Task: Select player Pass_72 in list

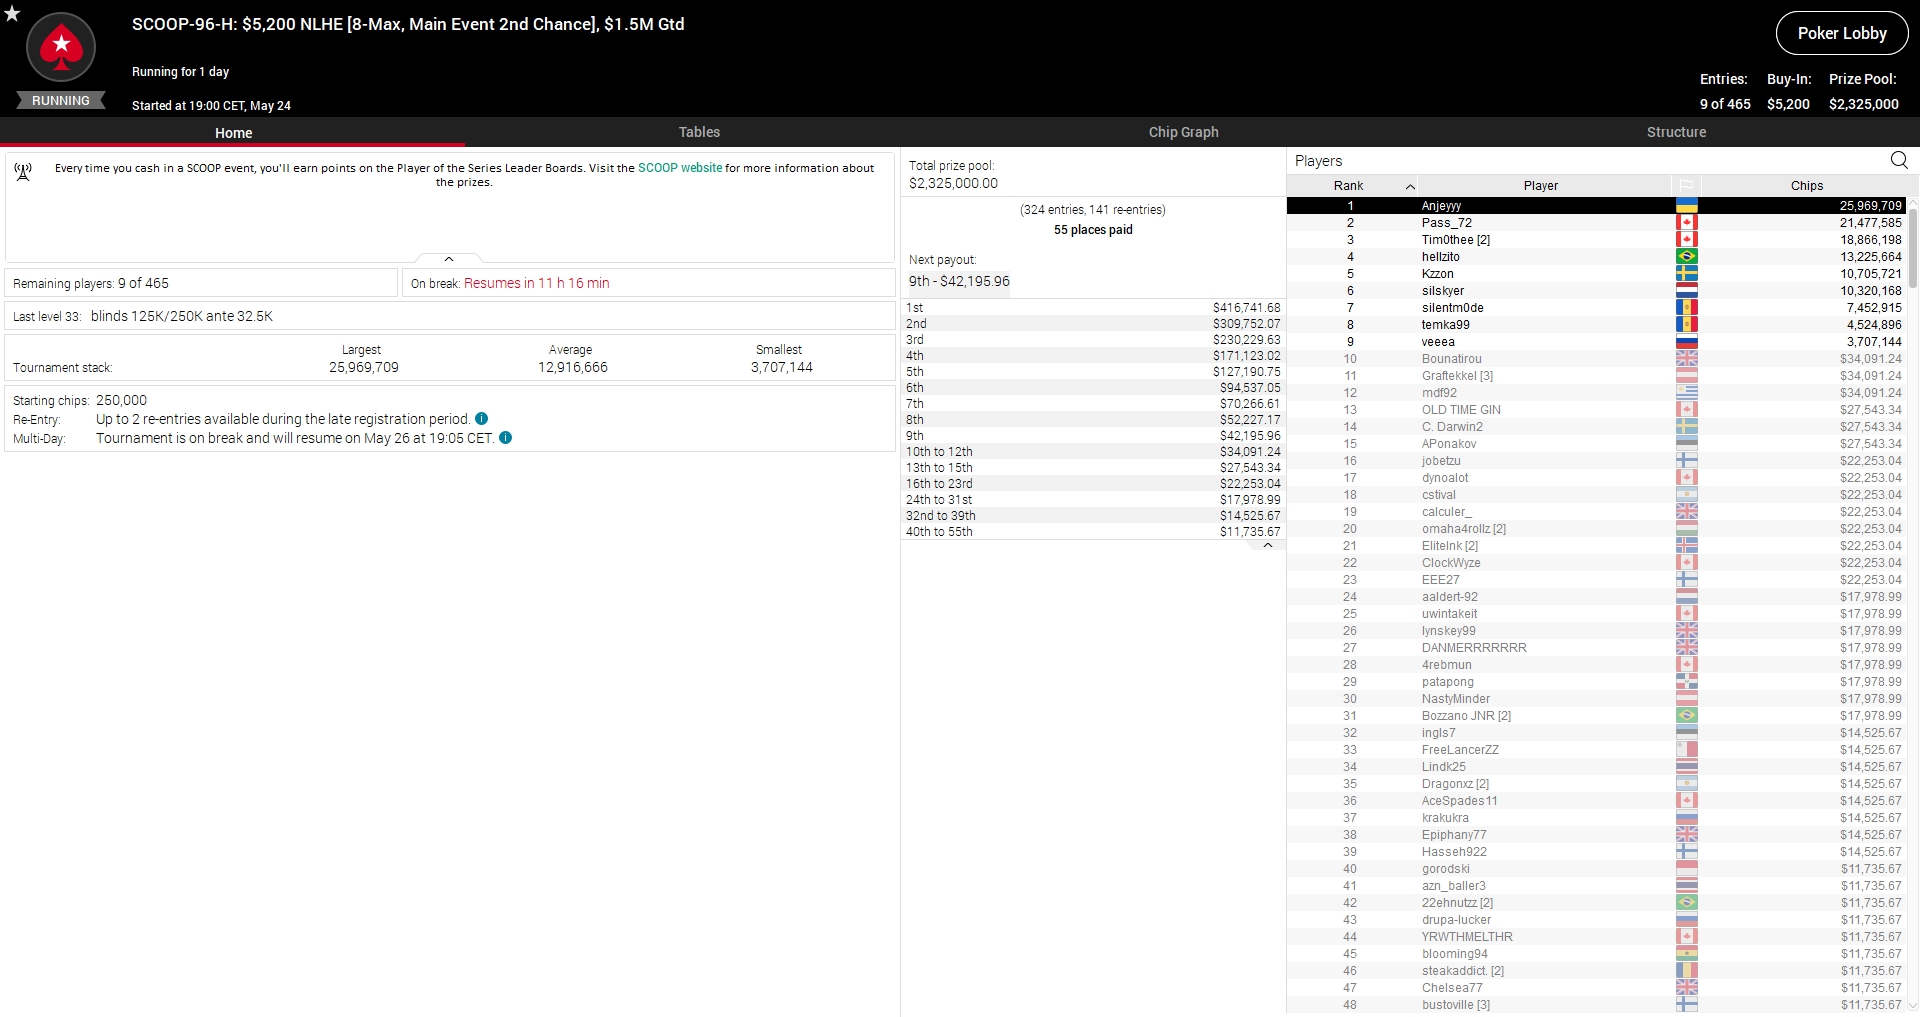Action: tap(1596, 223)
